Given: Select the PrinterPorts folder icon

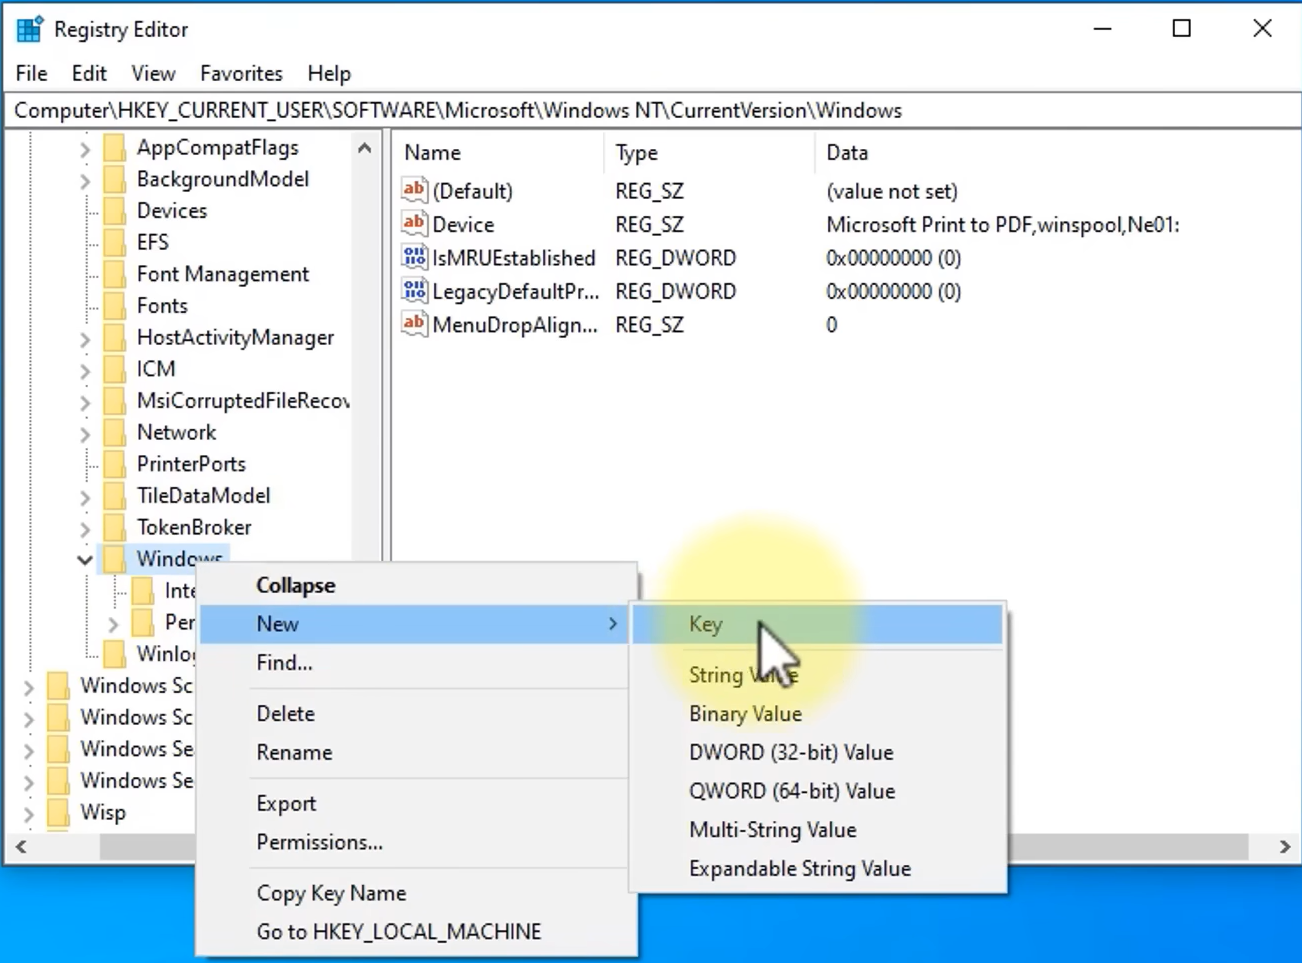Looking at the screenshot, I should tap(115, 464).
